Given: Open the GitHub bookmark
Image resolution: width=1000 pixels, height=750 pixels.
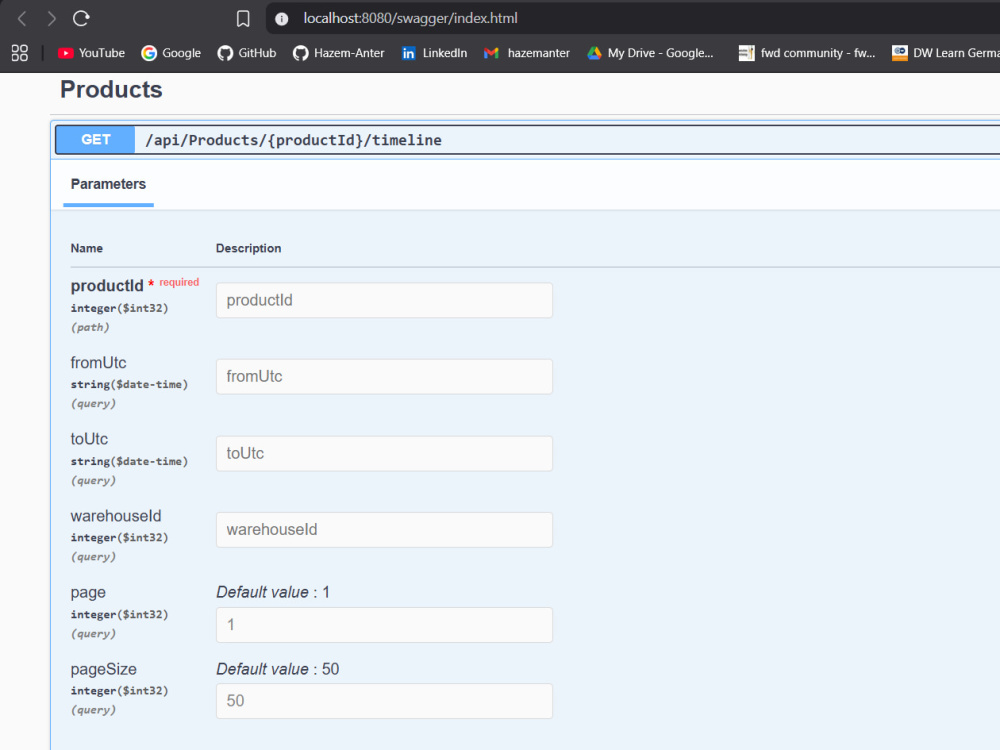Looking at the screenshot, I should [x=247, y=53].
